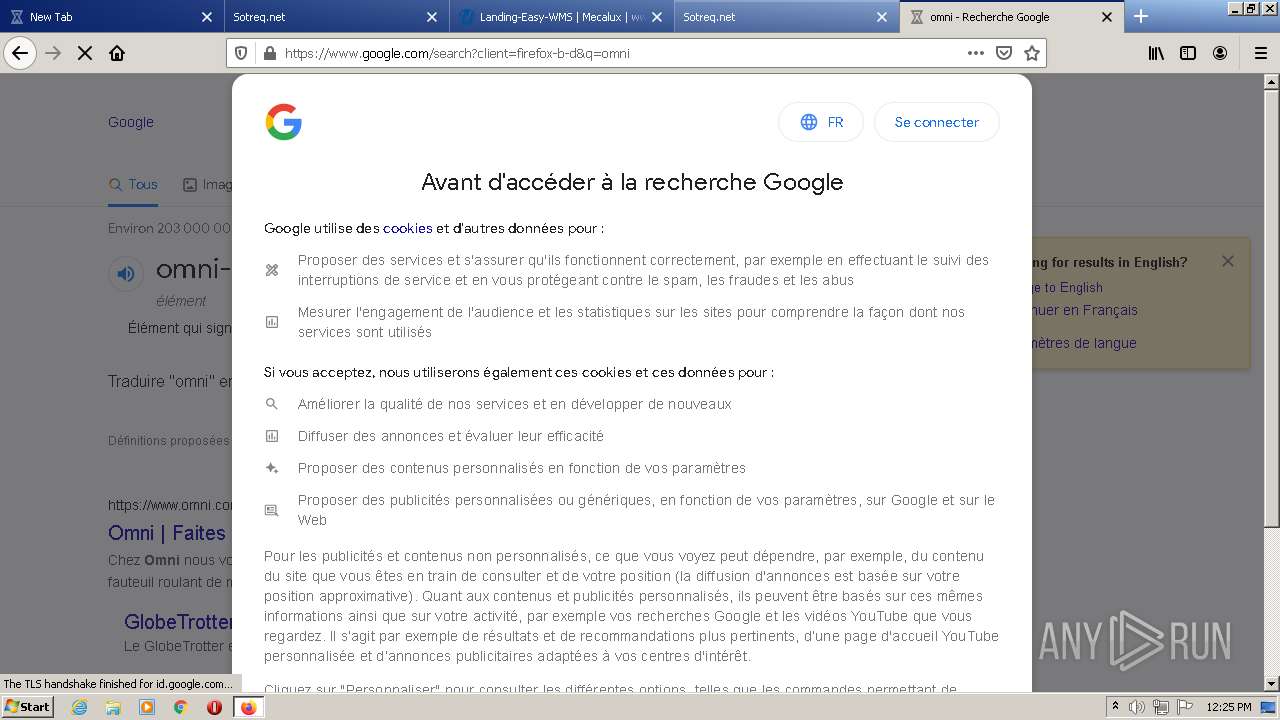Open media player taskbar icon
Viewport: 1280px width, 720px height.
click(x=147, y=707)
